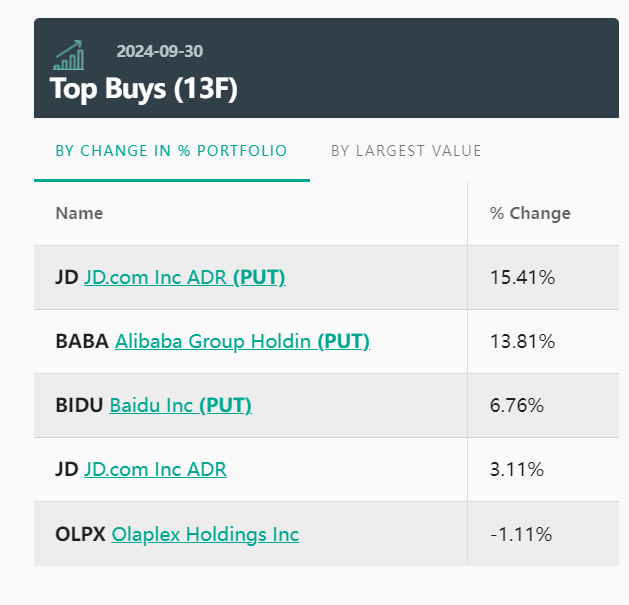Click the % Change column header

point(530,213)
